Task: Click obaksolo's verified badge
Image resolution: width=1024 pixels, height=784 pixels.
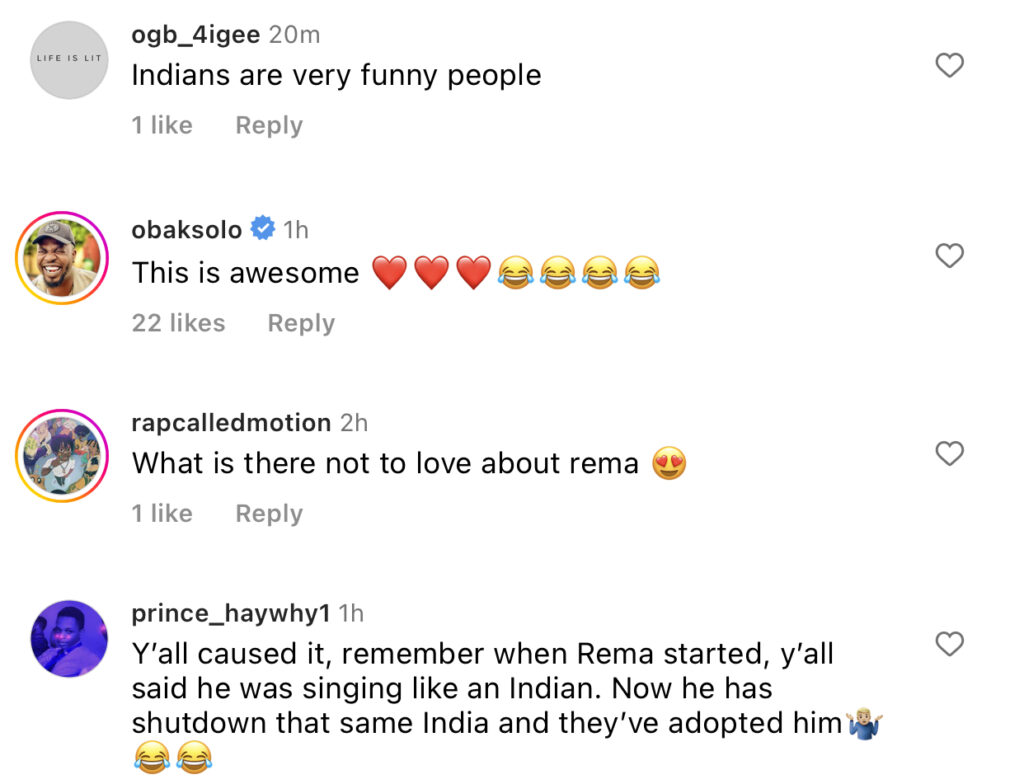Action: [x=263, y=230]
